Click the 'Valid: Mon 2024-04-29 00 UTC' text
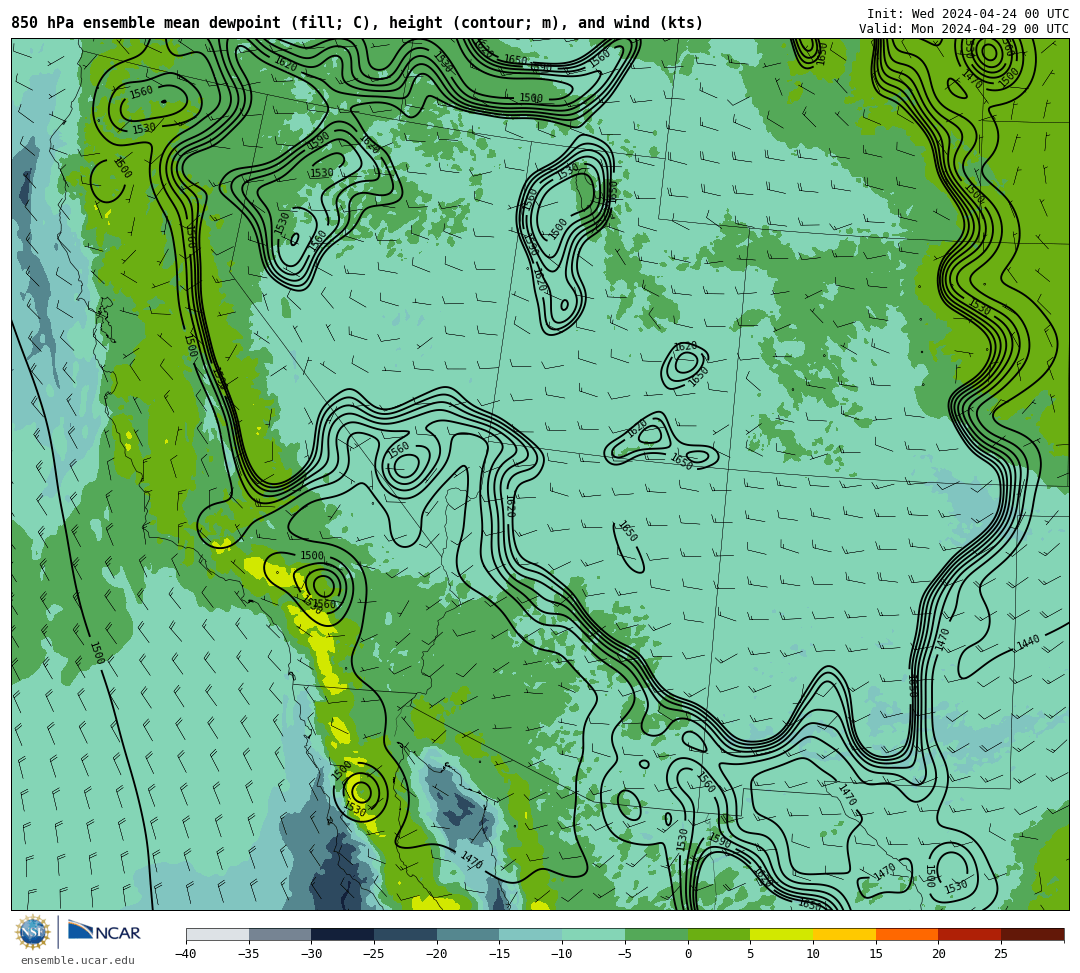This screenshot has width=1080, height=973. coord(964,28)
